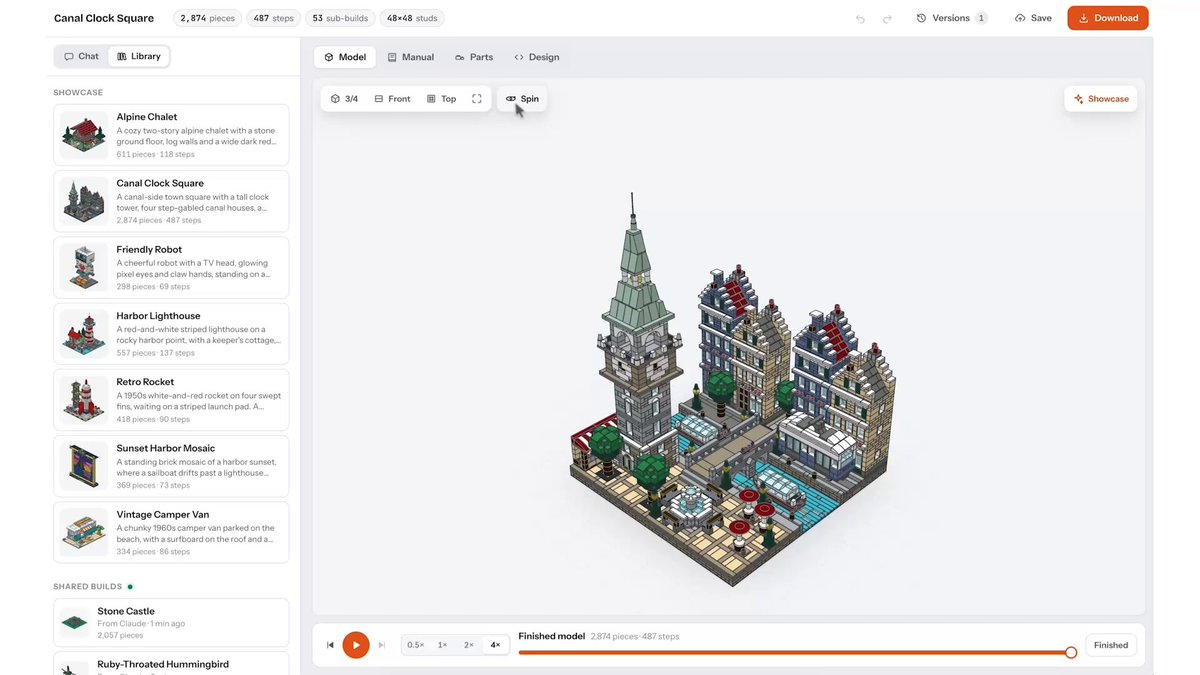Click the fullscreen expand icon
This screenshot has height=675, width=1200.
point(477,99)
